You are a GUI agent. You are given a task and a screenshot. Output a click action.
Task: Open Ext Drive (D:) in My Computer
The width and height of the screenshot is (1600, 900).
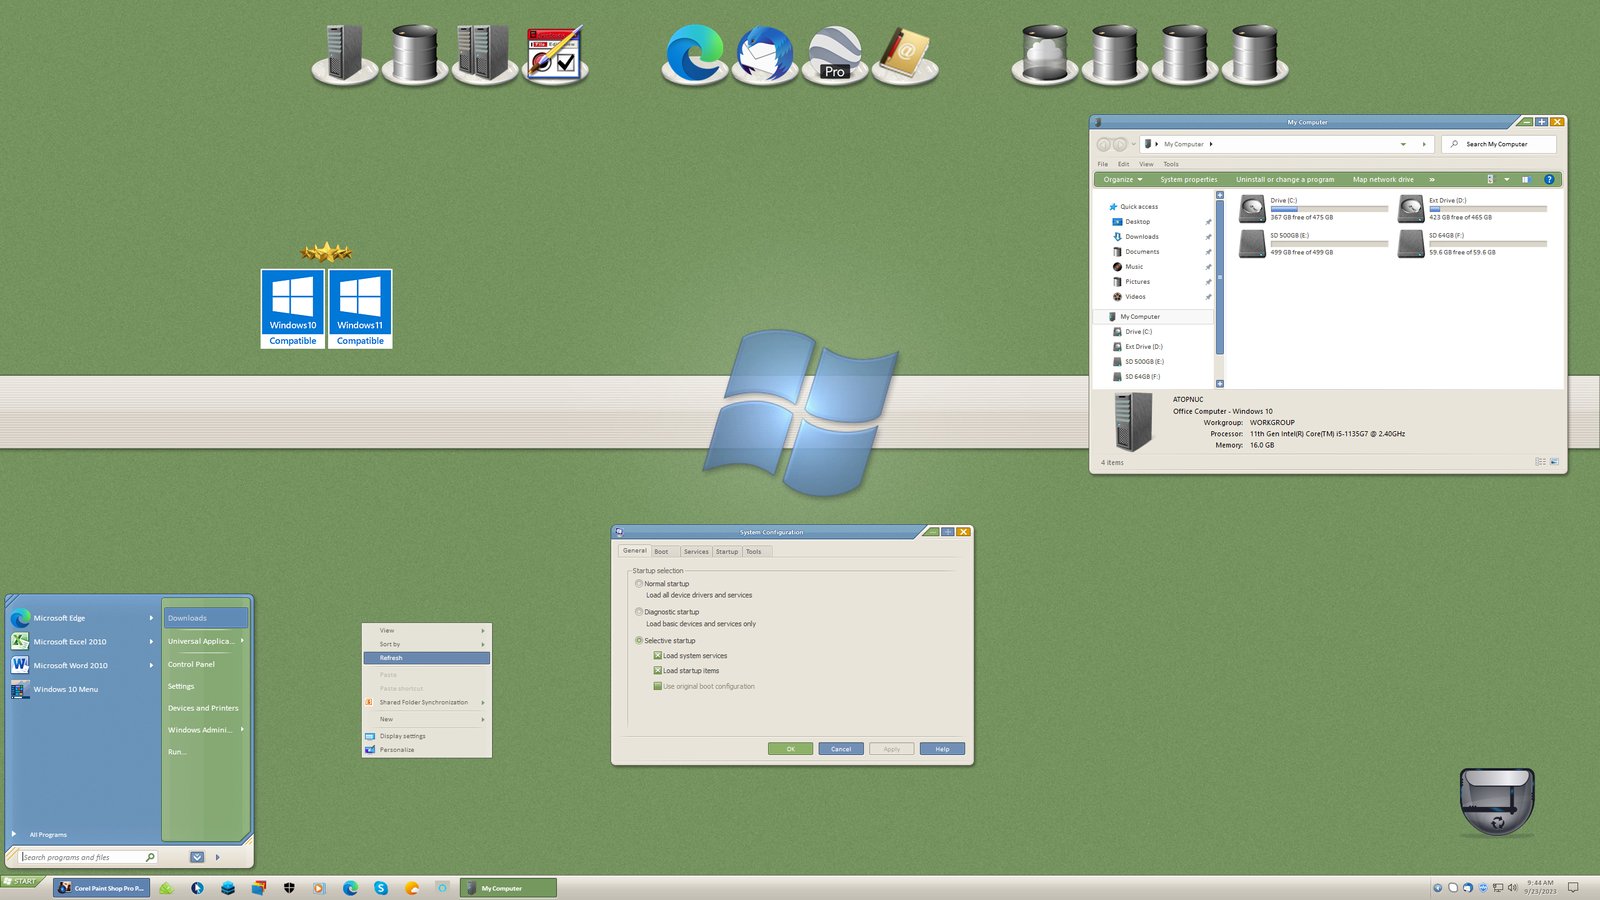tap(1472, 209)
